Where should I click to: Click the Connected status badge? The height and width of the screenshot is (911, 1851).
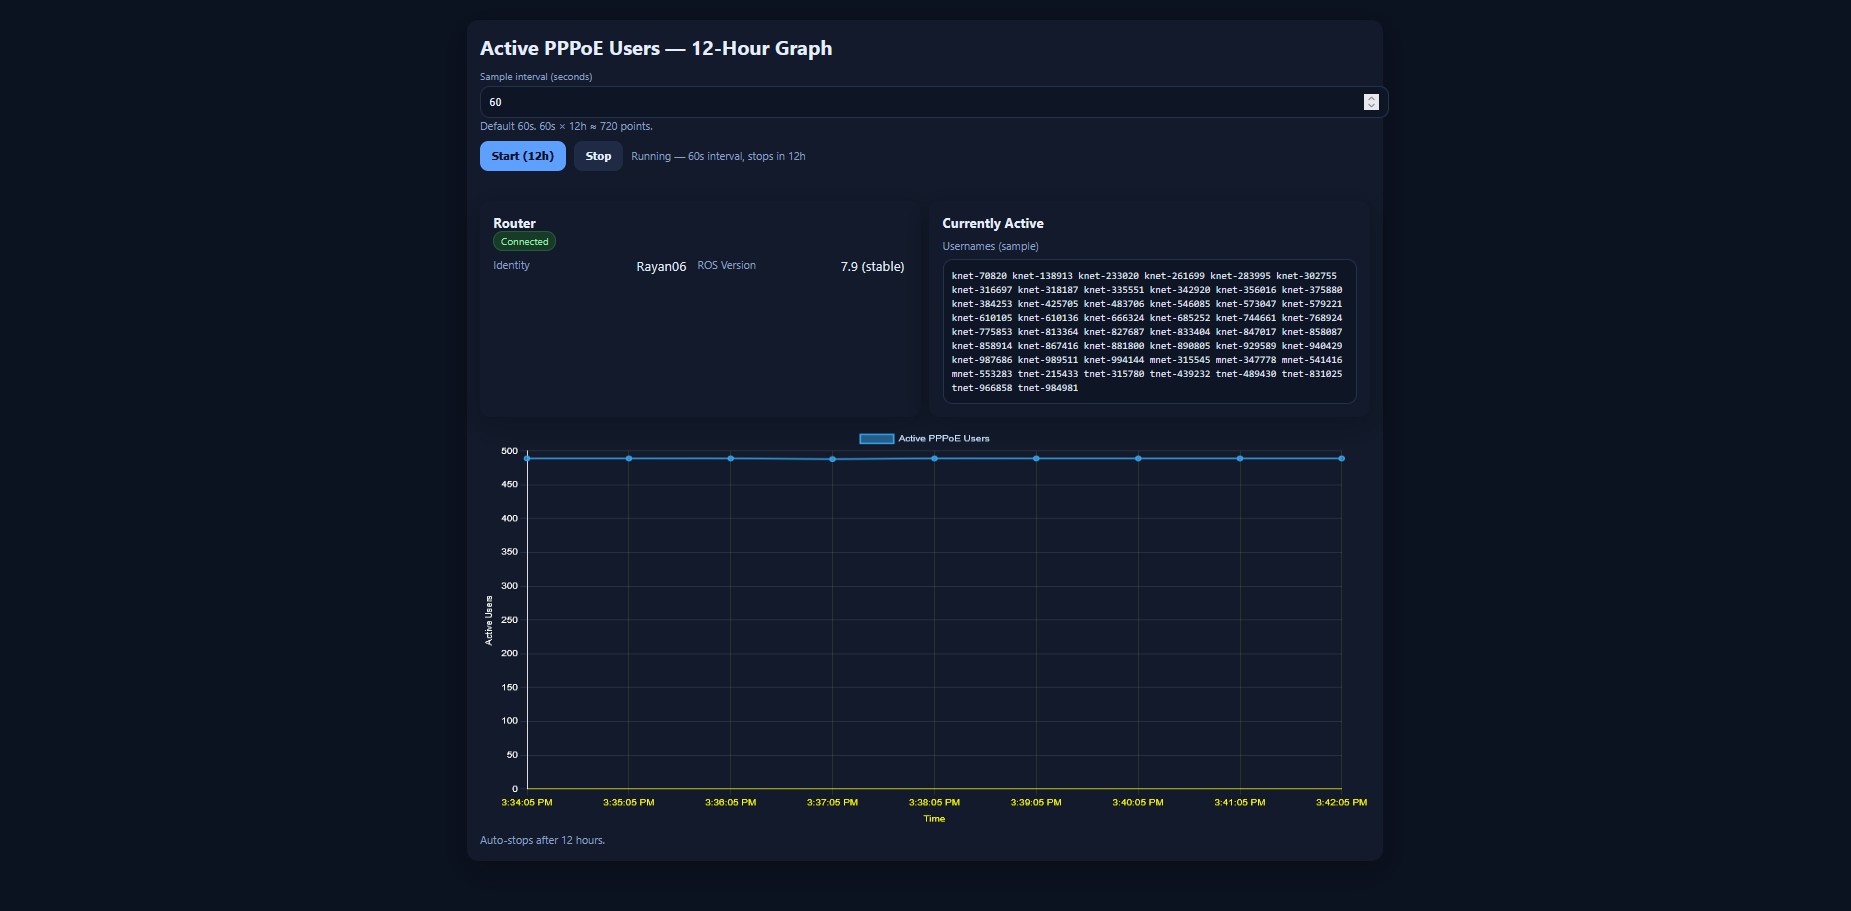click(x=524, y=242)
